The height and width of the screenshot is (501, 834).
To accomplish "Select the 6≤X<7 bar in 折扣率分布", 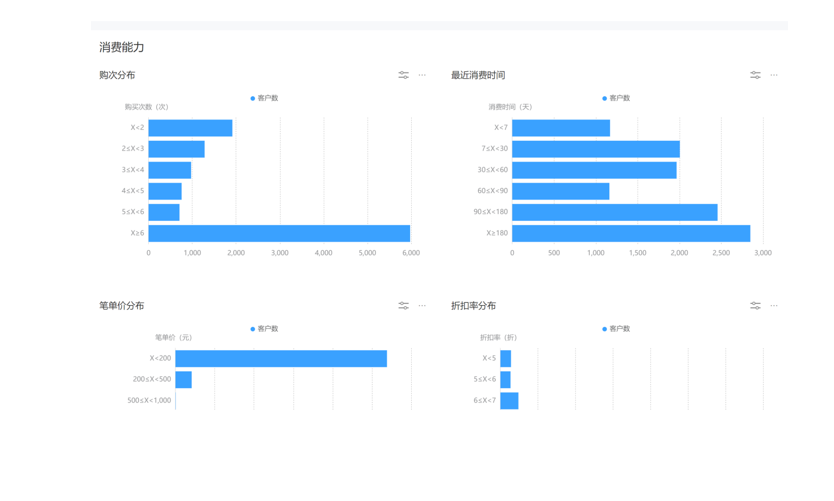I will [x=509, y=401].
